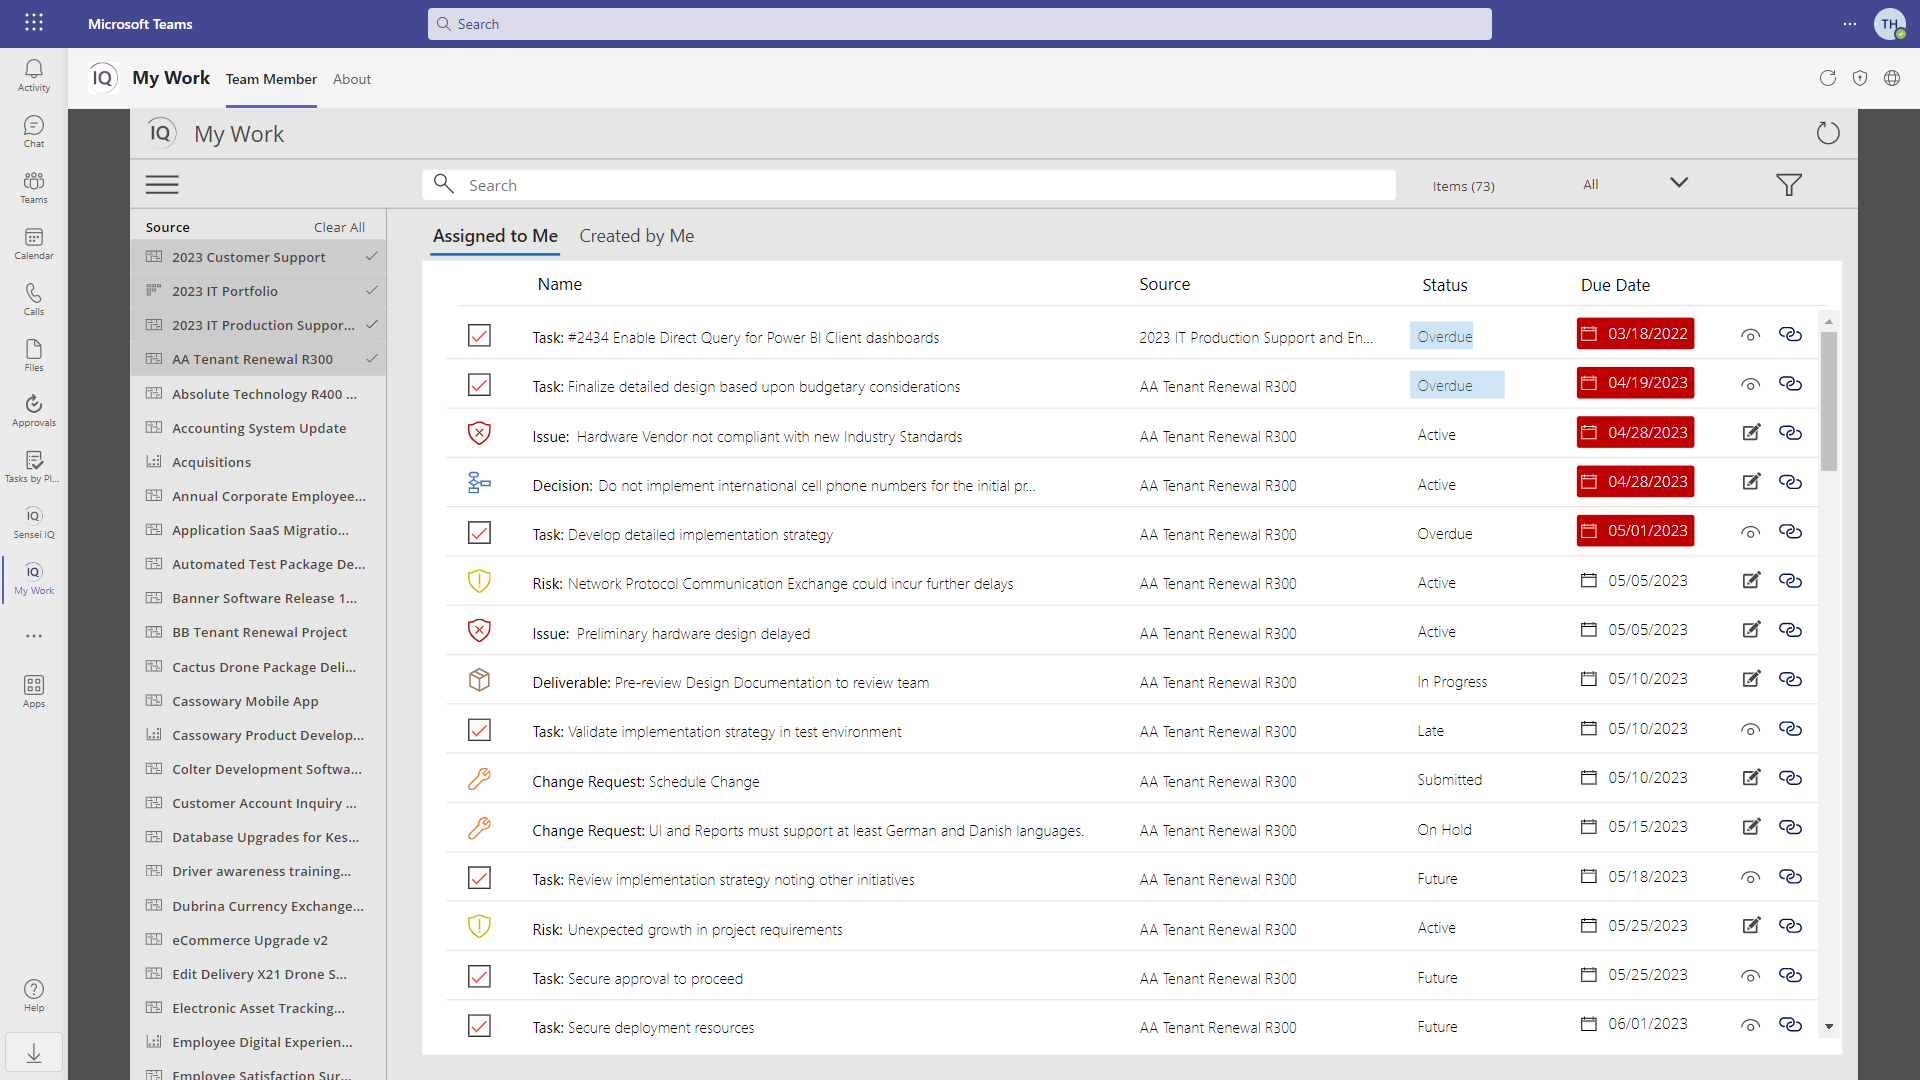
Task: View Develop detailed implementation strategy via eye icon
Action: [1750, 533]
